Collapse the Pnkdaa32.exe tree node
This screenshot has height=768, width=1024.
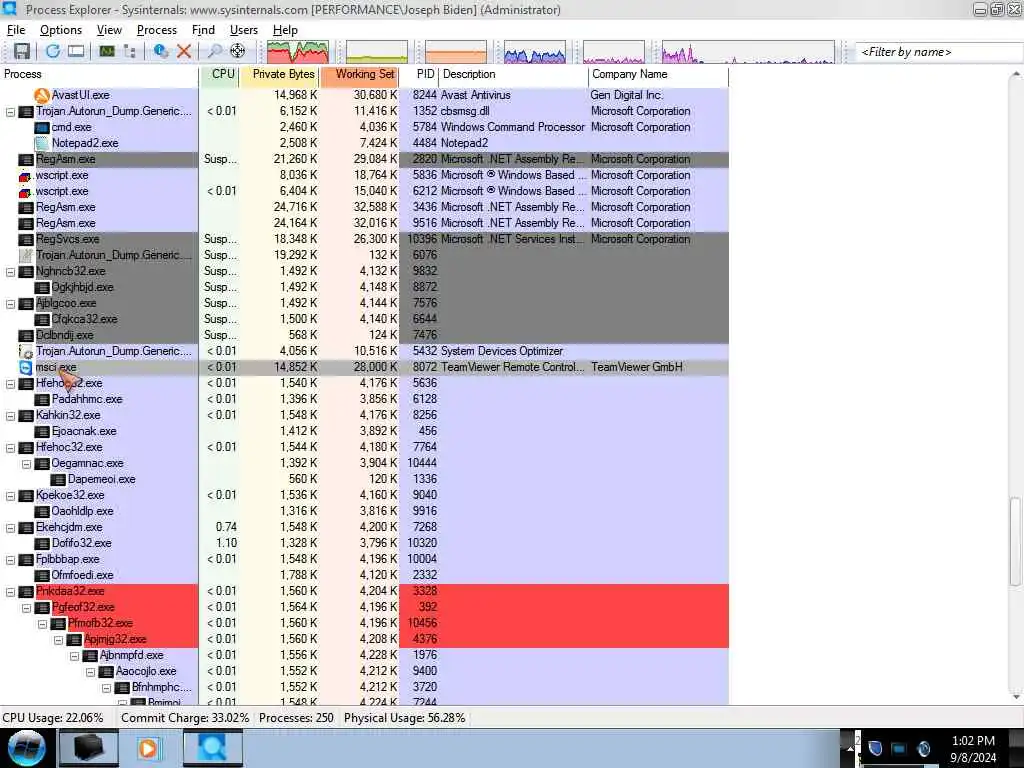[10, 592]
